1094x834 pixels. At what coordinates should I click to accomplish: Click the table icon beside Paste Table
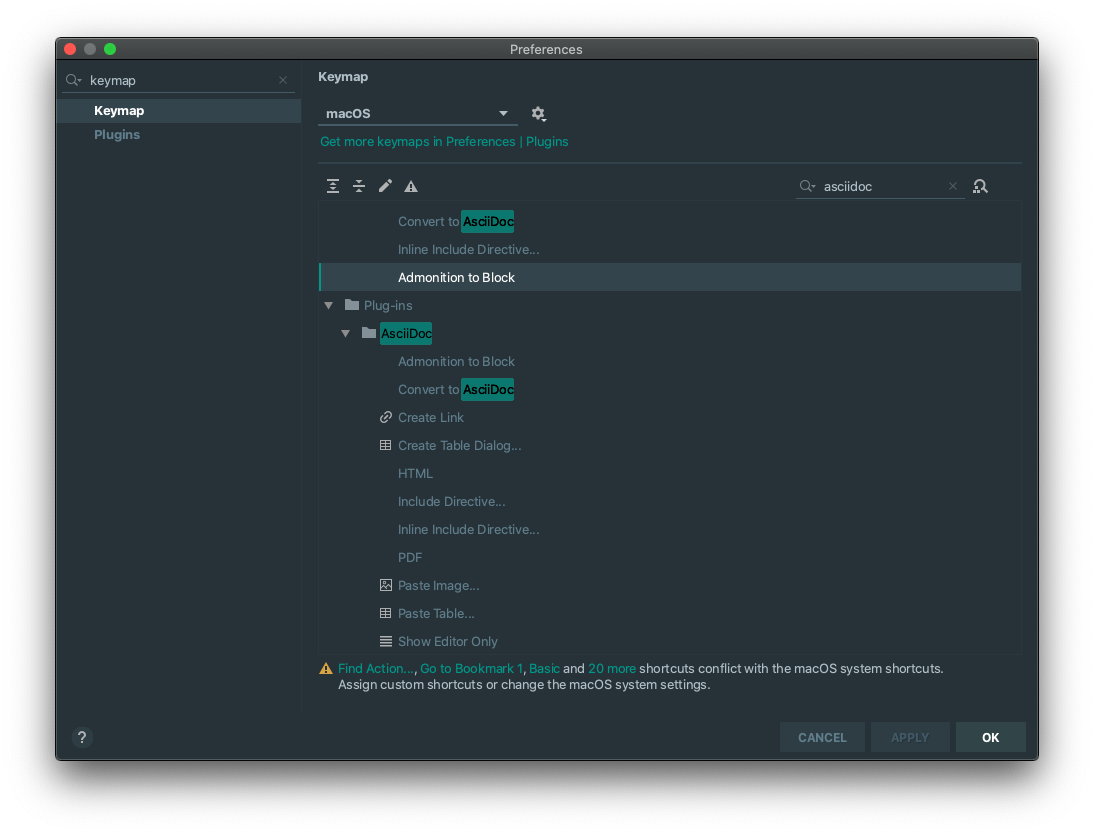coord(385,613)
